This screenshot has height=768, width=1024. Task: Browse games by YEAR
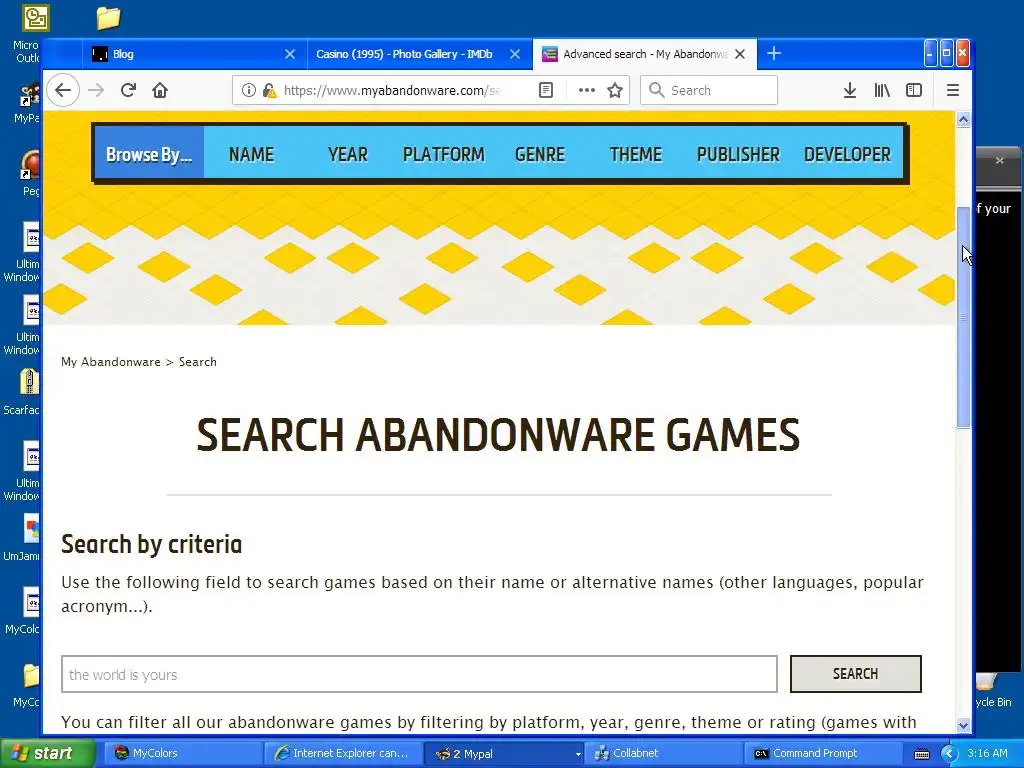[347, 154]
